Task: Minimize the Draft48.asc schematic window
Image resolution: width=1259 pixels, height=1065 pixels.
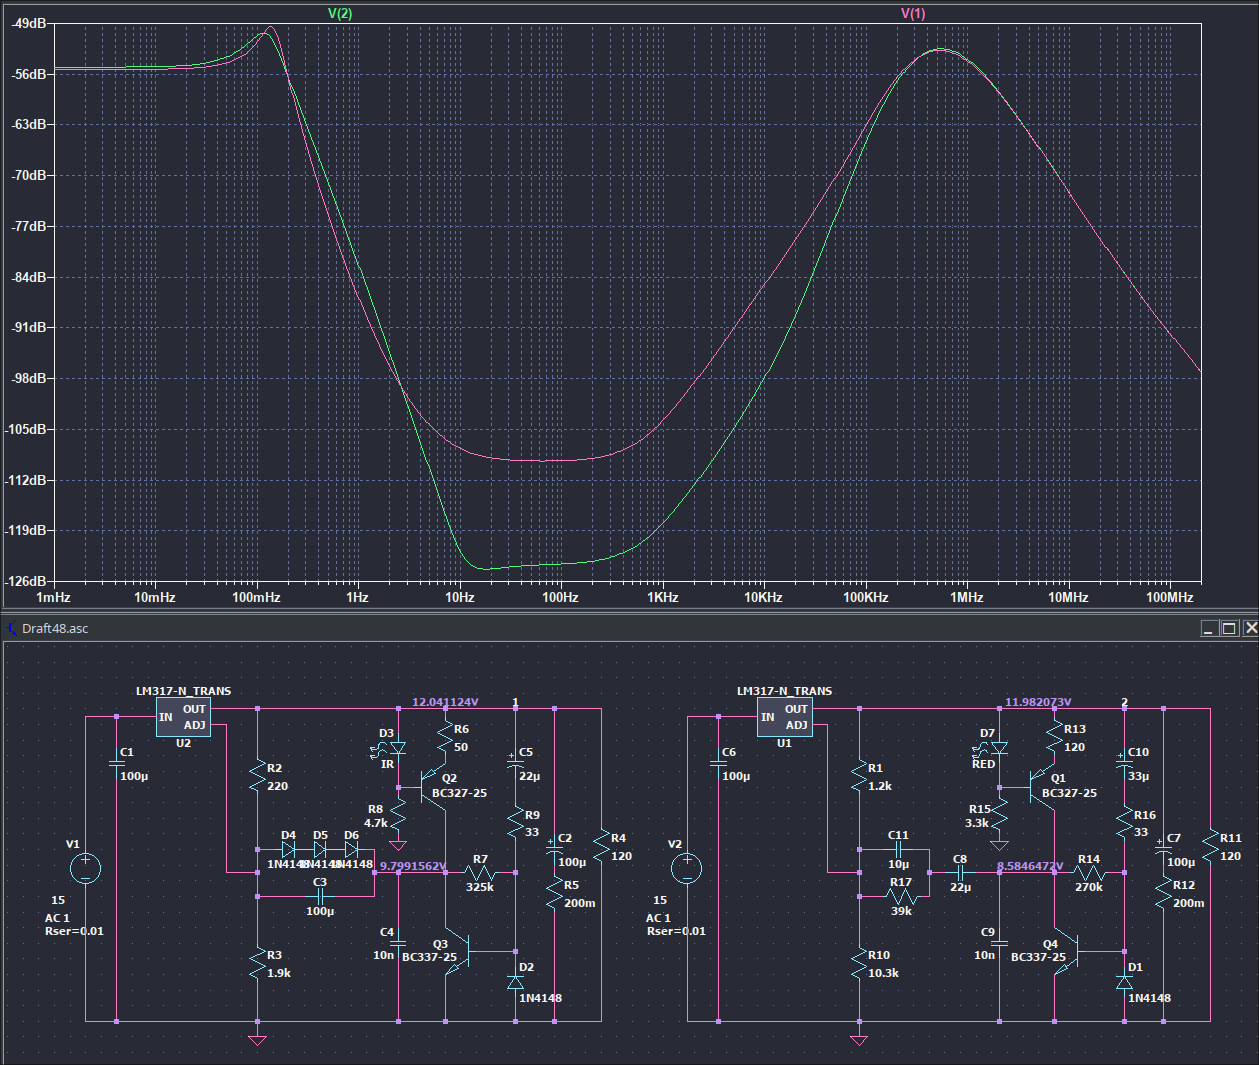Action: 1209,628
